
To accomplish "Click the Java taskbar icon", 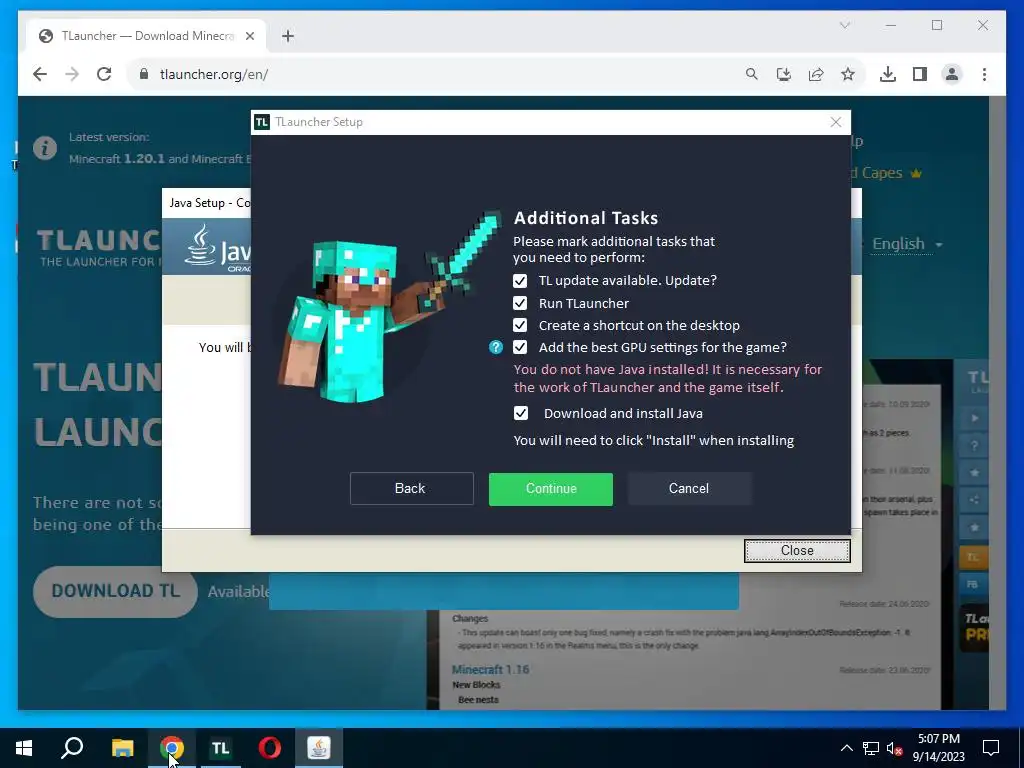I will pos(319,748).
